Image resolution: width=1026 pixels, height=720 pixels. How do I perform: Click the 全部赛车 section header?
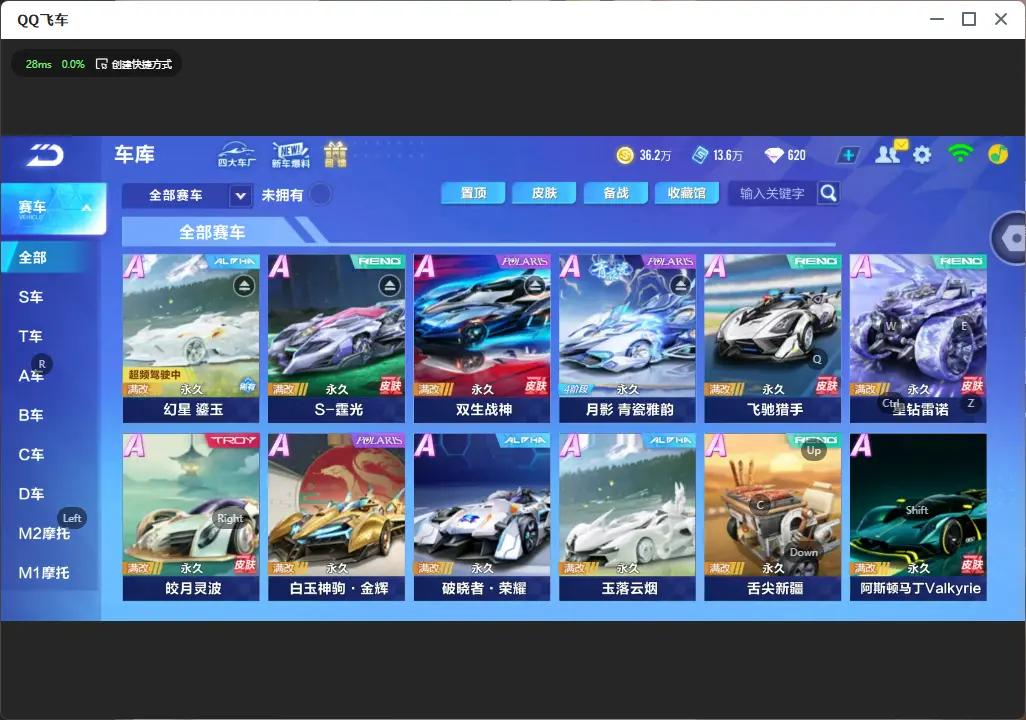click(212, 232)
